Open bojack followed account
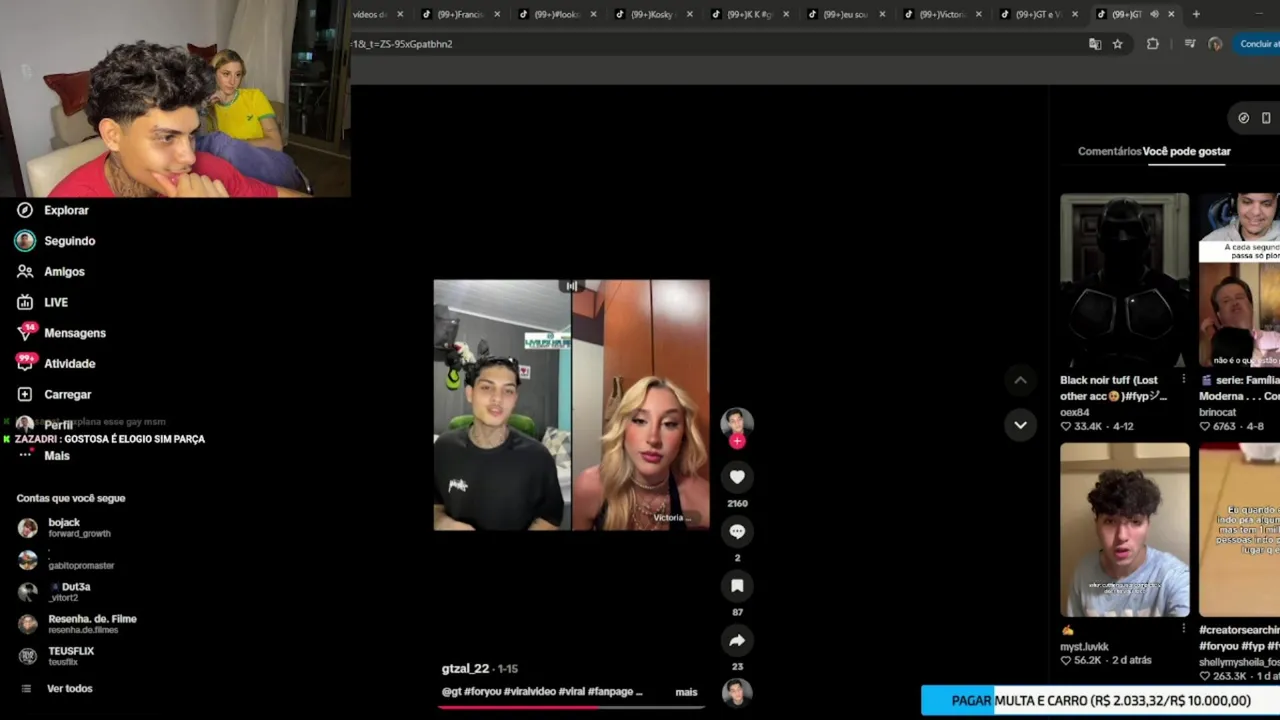The width and height of the screenshot is (1280, 720). (x=64, y=527)
